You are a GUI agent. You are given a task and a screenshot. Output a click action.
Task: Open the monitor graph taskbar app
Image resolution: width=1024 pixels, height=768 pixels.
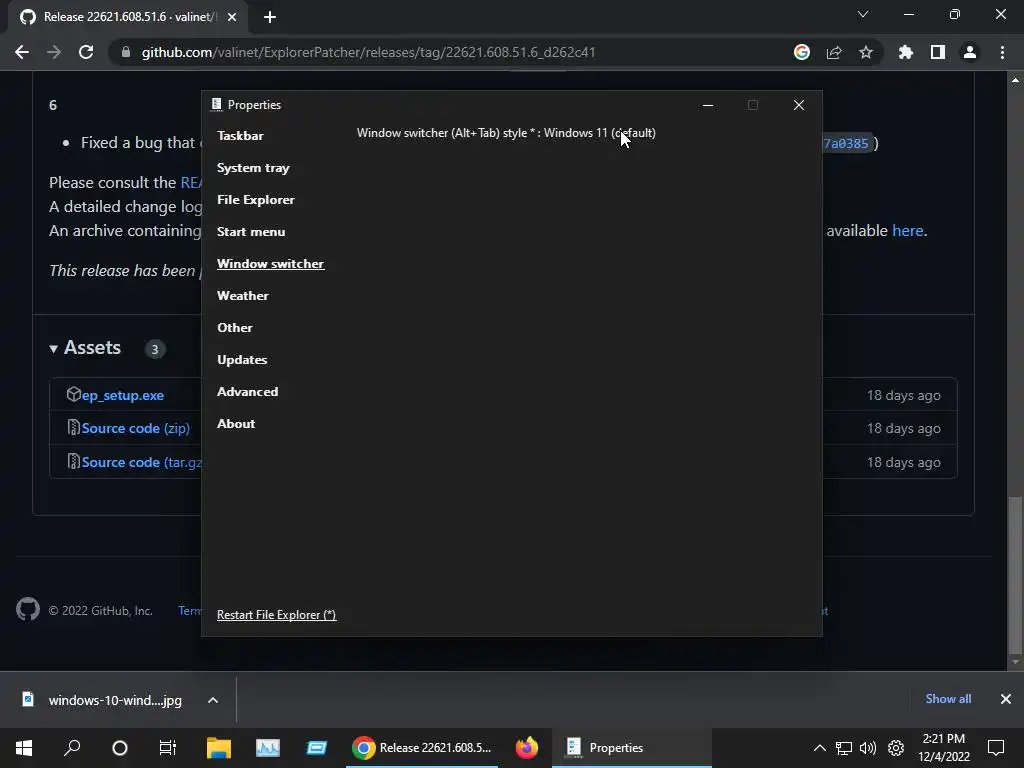pos(268,748)
